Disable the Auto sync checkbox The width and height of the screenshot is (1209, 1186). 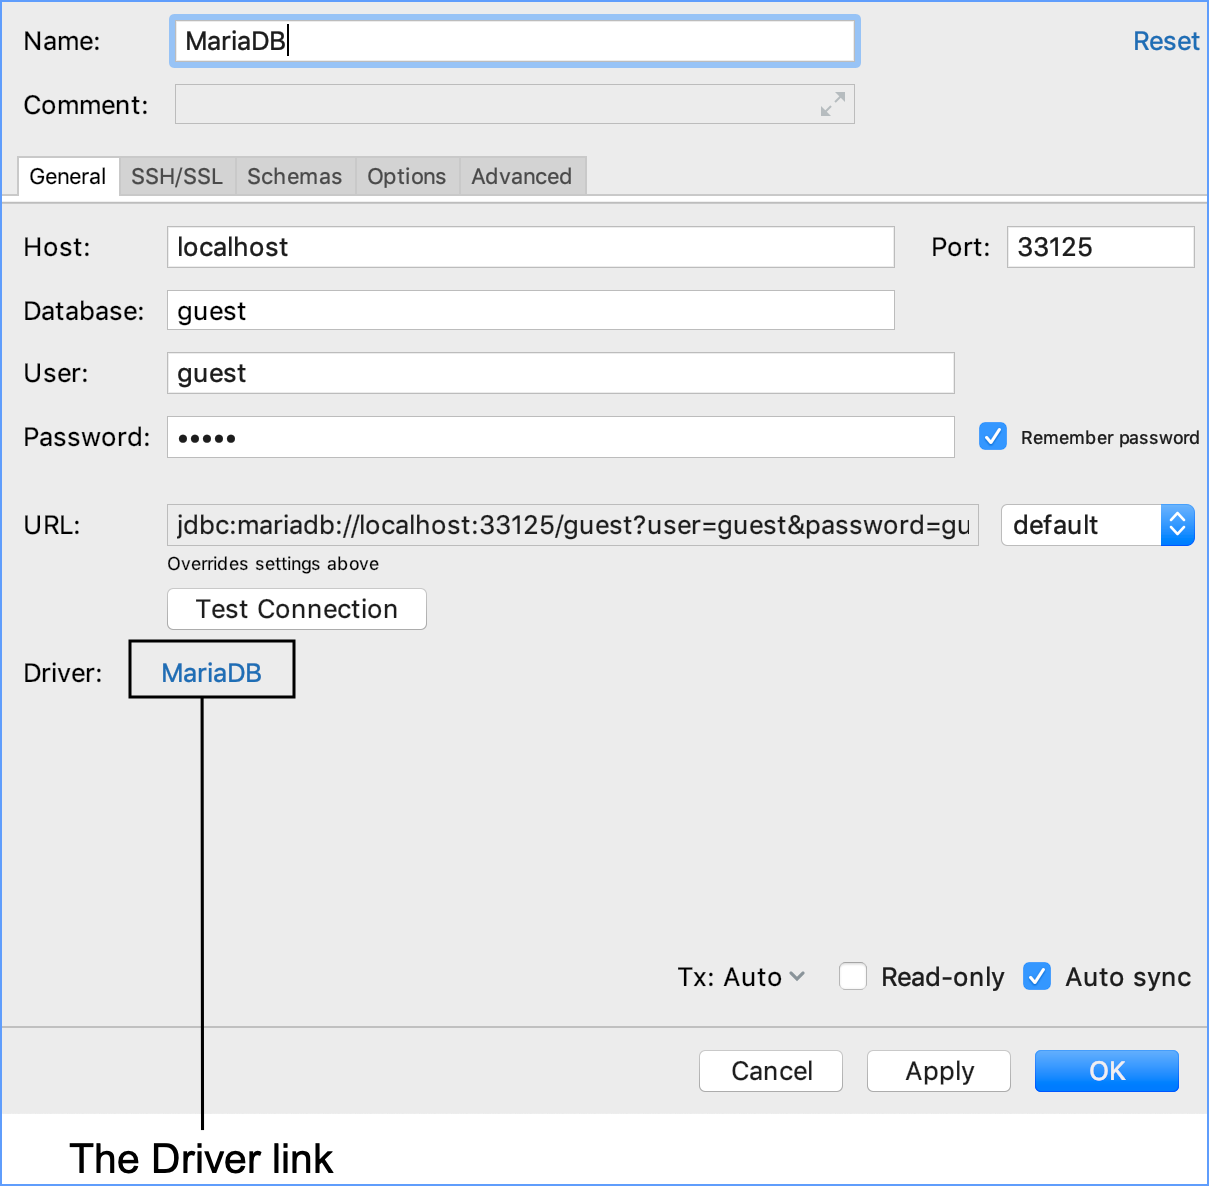[1037, 976]
